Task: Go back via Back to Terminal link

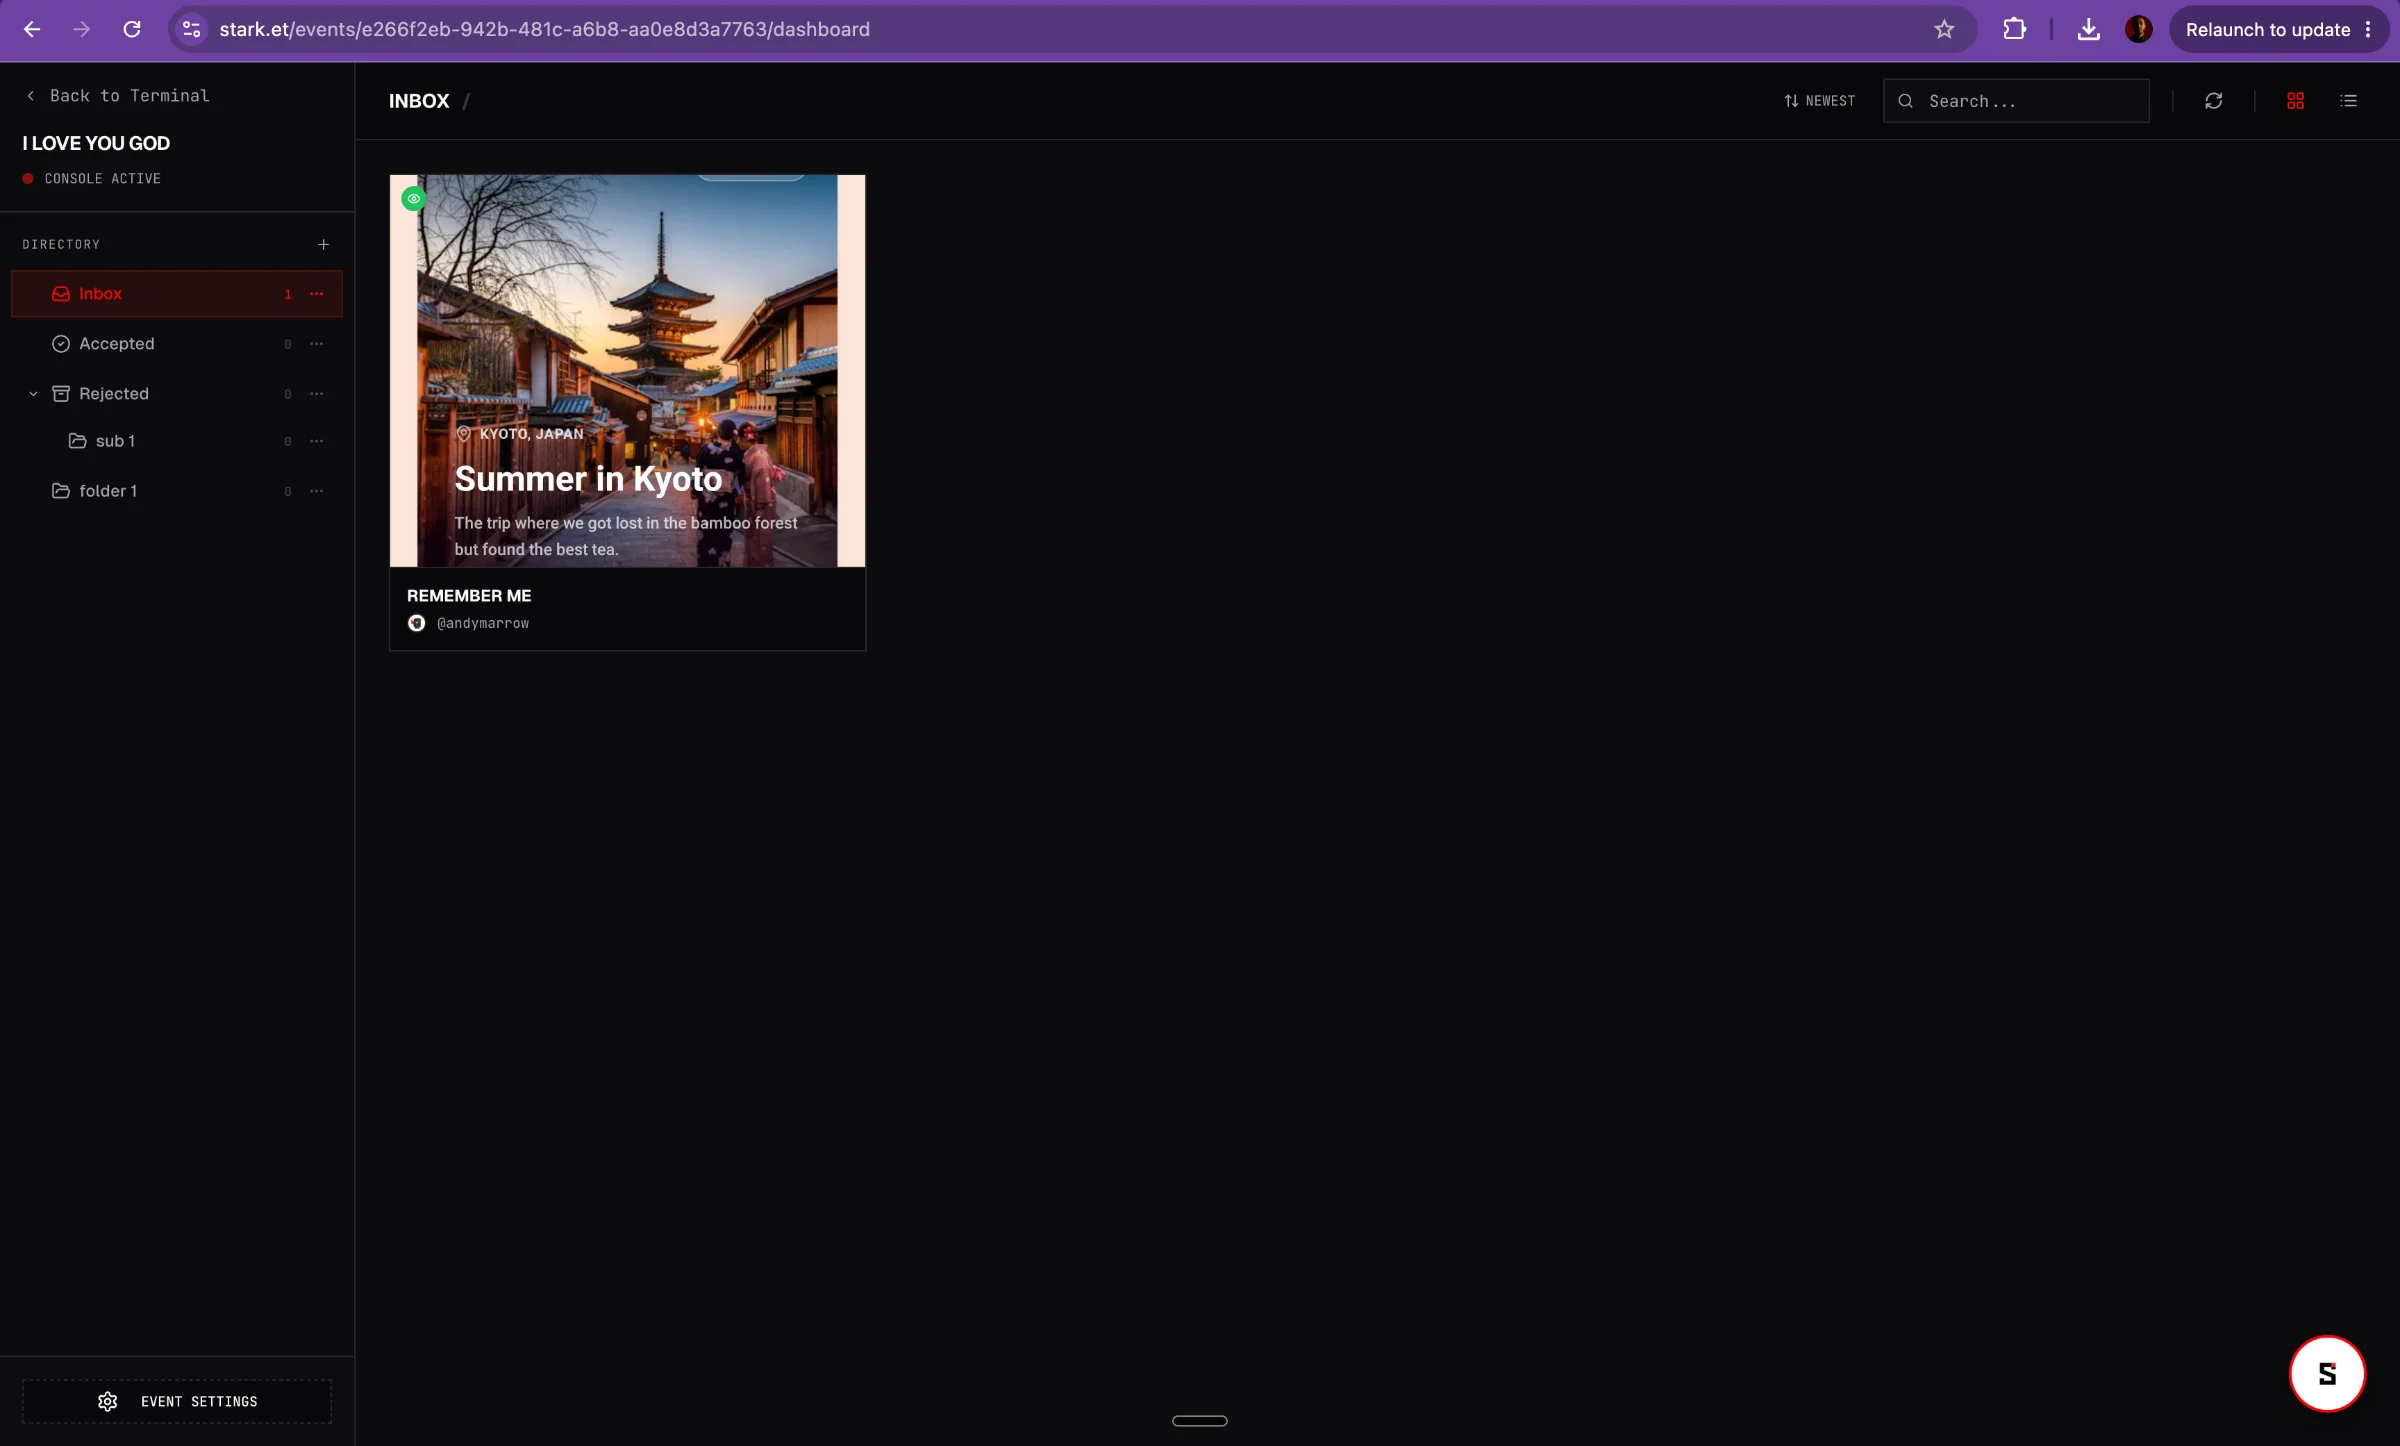Action: click(118, 96)
